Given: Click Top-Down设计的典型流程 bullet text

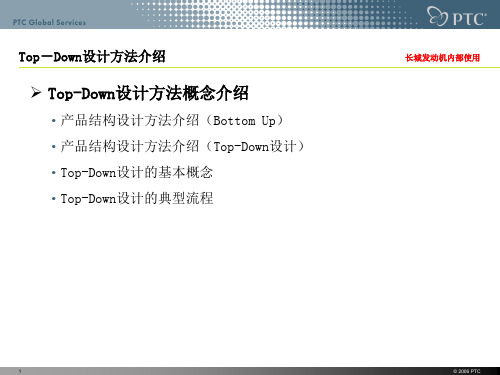Looking at the screenshot, I should tap(137, 198).
